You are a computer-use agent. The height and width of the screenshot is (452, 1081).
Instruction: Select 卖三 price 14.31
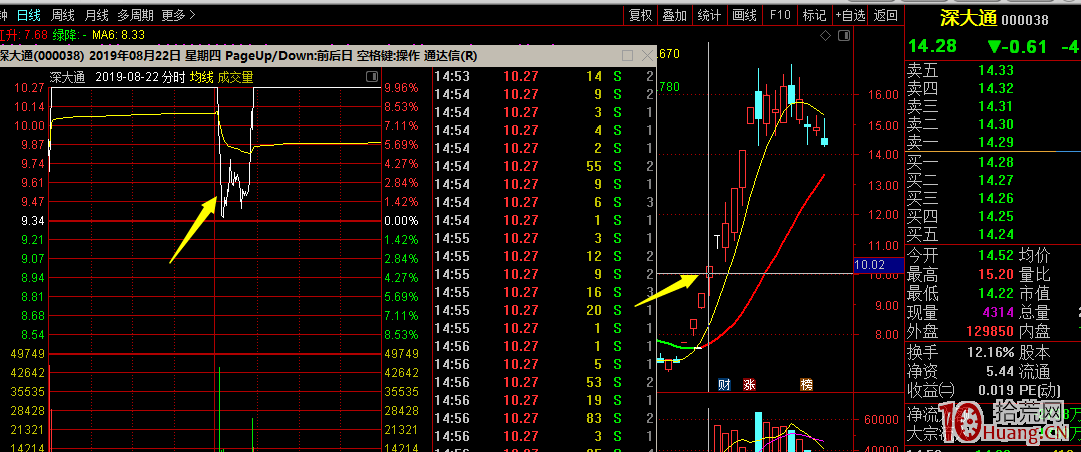point(996,106)
